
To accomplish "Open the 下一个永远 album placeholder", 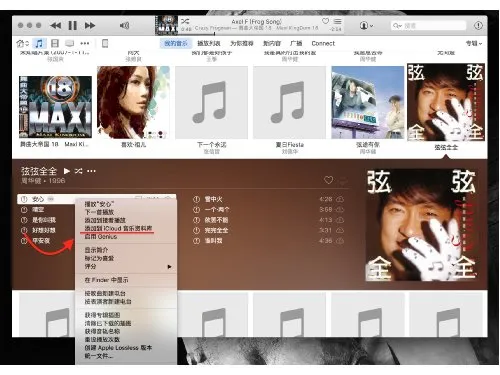I will [211, 102].
